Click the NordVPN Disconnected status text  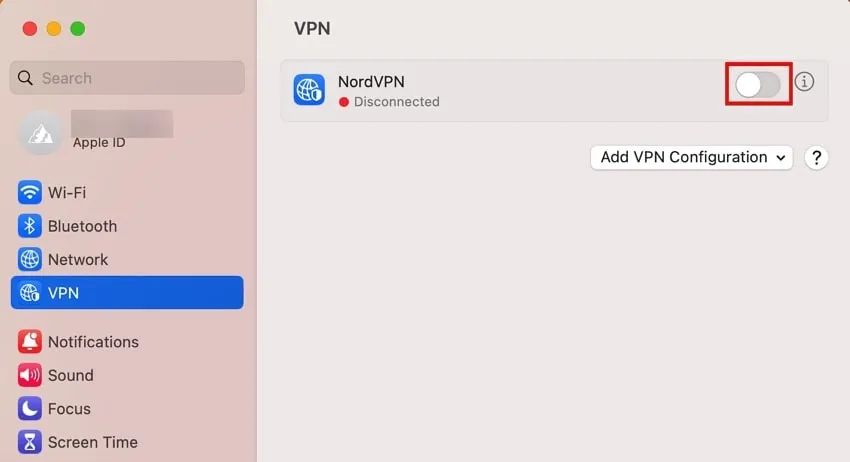pyautogui.click(x=396, y=102)
